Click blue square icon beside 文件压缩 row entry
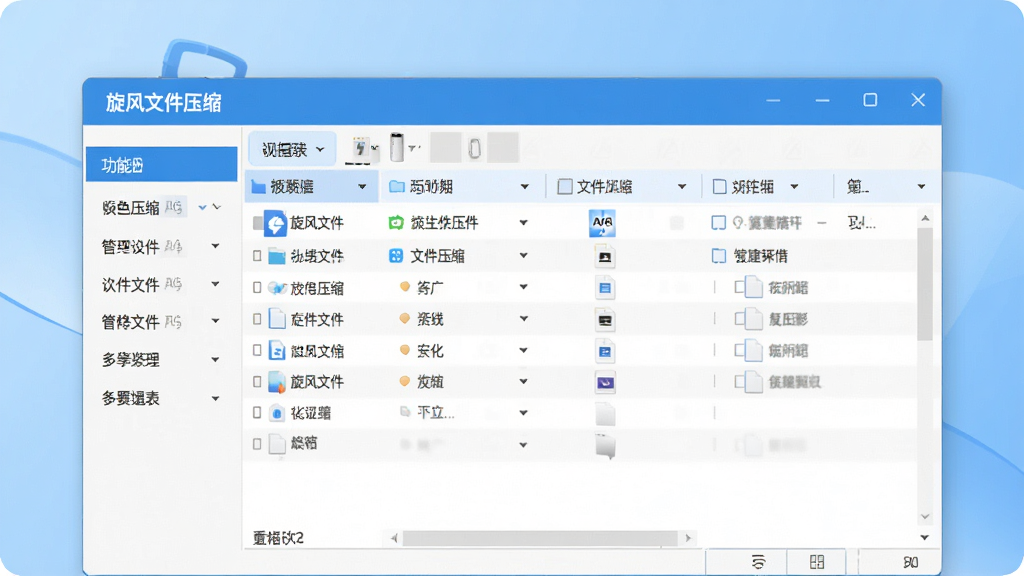Viewport: 1024px width, 576px height. click(396, 256)
